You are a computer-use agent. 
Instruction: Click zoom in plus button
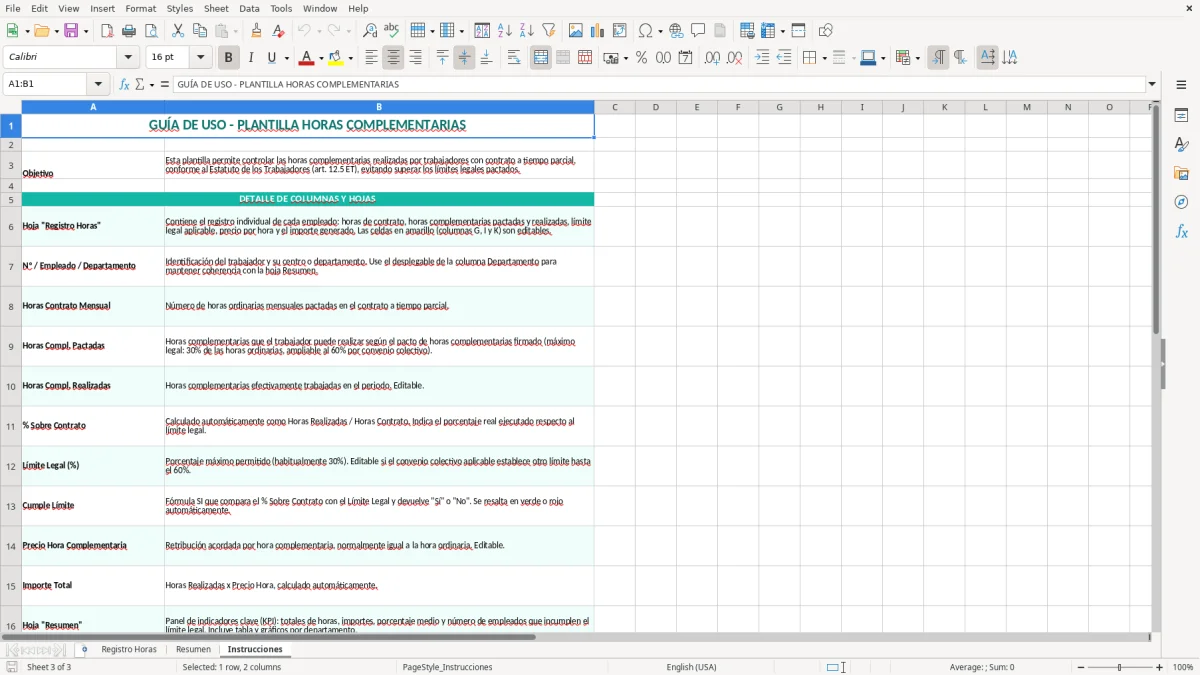[x=1160, y=667]
